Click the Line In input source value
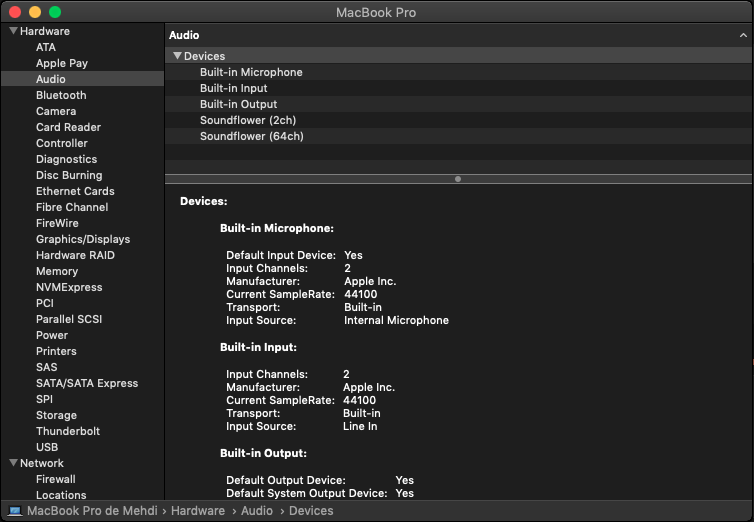The height and width of the screenshot is (522, 754). click(x=360, y=426)
